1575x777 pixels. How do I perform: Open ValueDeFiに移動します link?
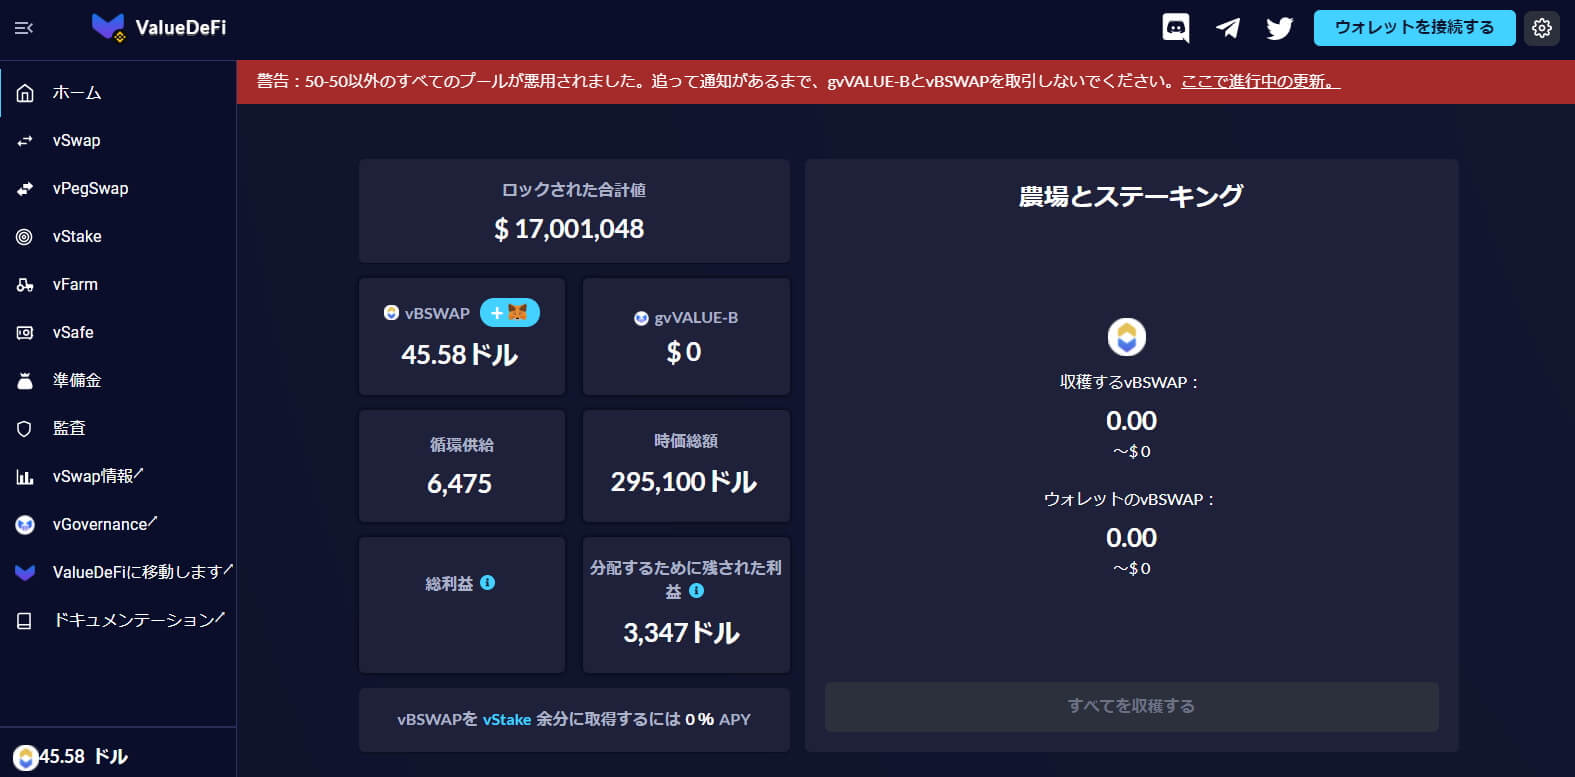tap(142, 572)
